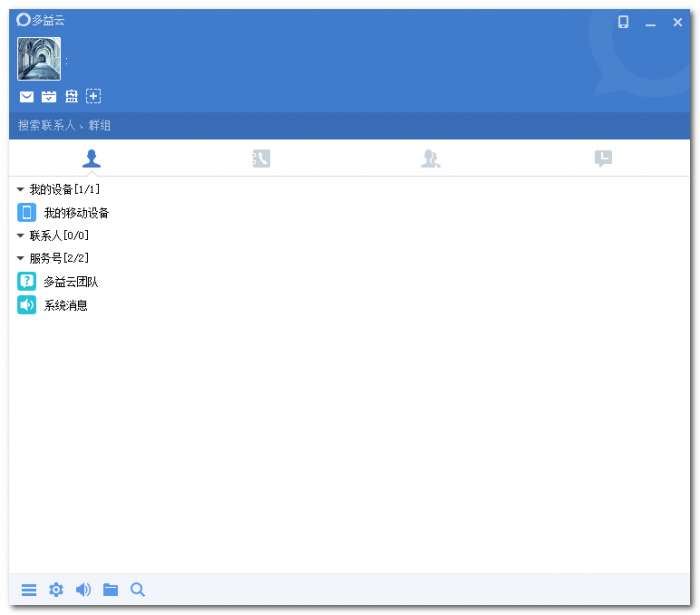Switch to the recent messages tab
700x615 pixels.
pyautogui.click(x=604, y=158)
